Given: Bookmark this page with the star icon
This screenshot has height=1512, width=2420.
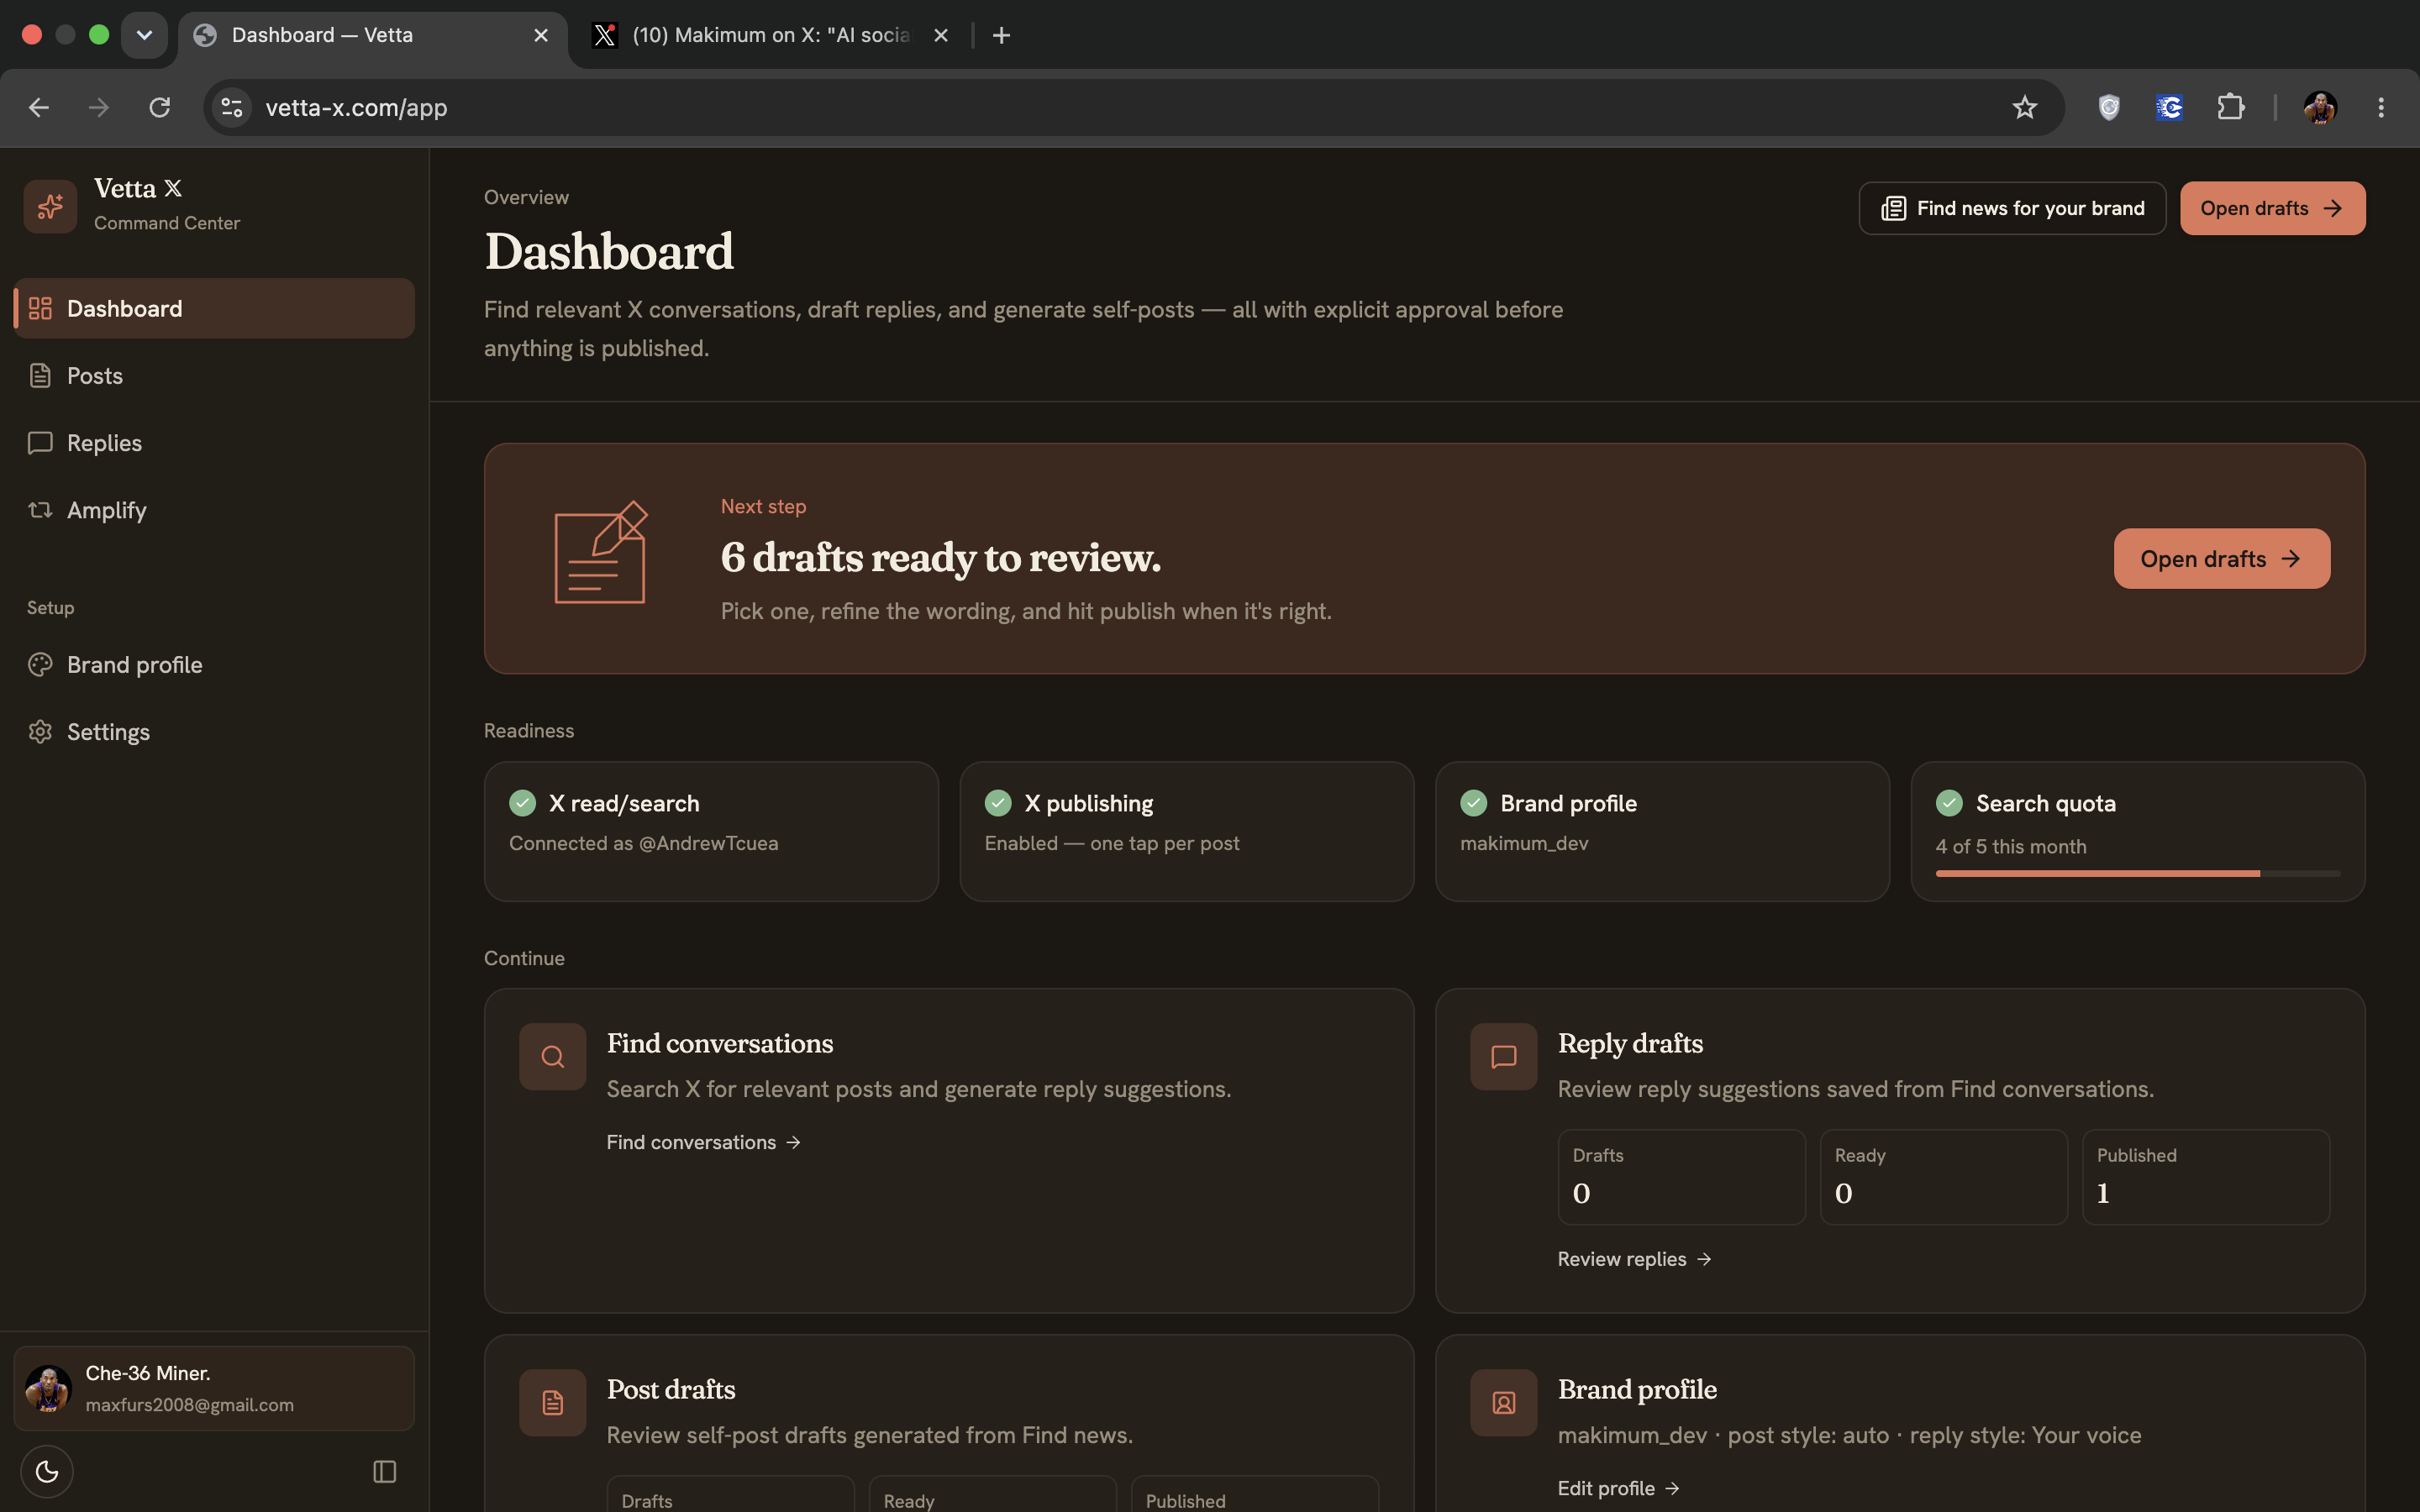Looking at the screenshot, I should pos(2024,107).
